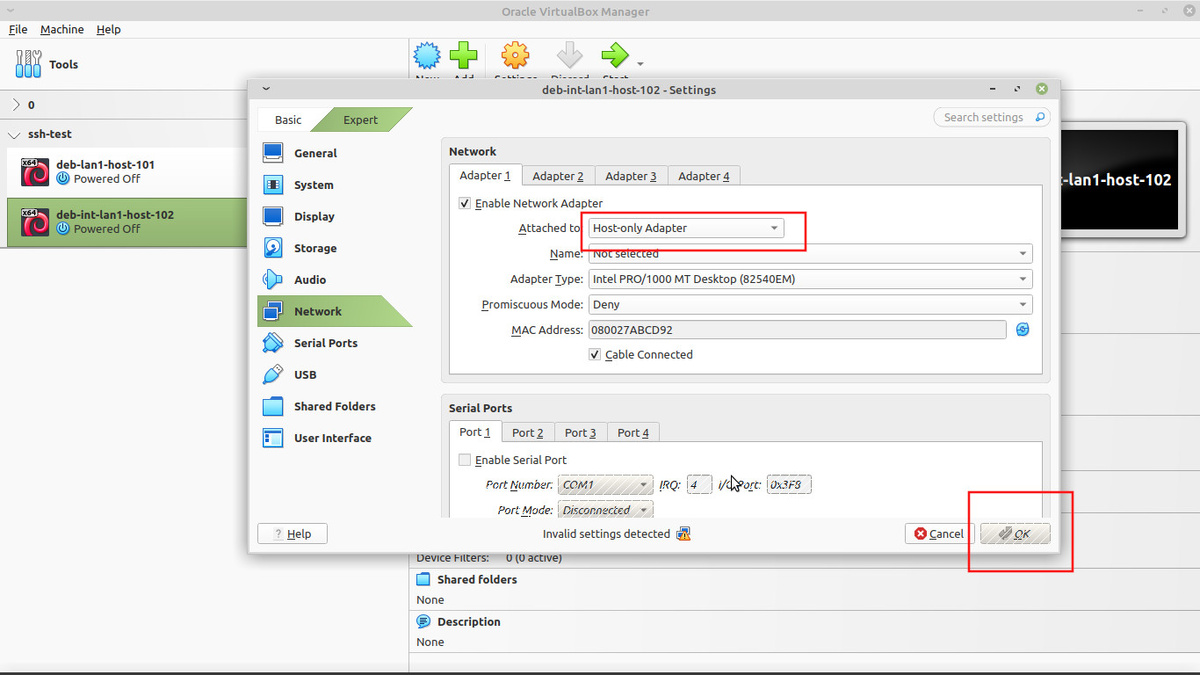
Task: Select the Adapter 1 tab
Action: point(485,175)
